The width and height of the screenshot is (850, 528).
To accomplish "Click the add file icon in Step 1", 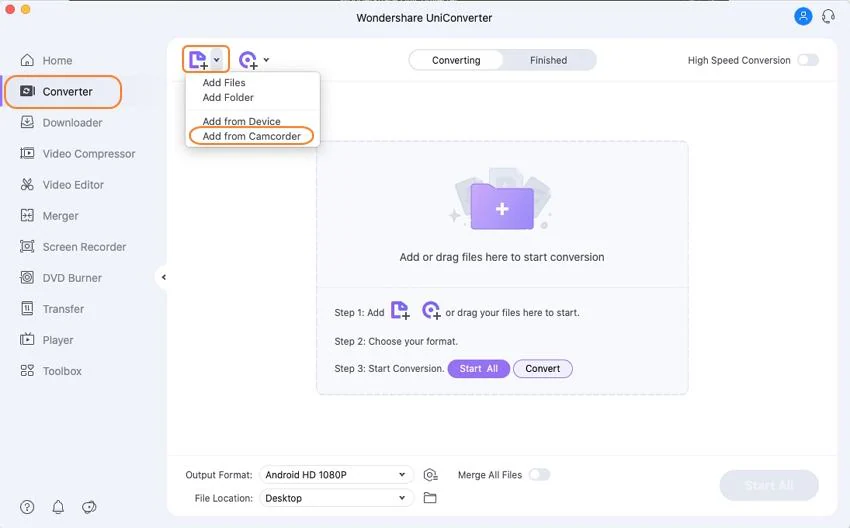I will click(x=401, y=311).
